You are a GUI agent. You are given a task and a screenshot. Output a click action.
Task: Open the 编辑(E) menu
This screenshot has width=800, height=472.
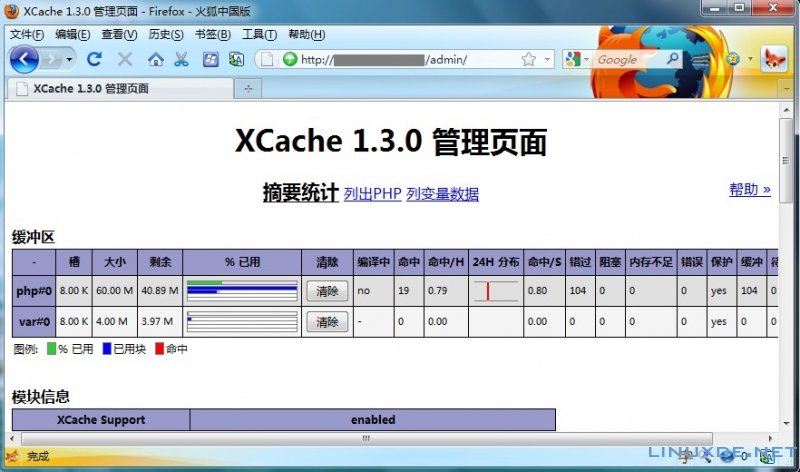pos(72,34)
